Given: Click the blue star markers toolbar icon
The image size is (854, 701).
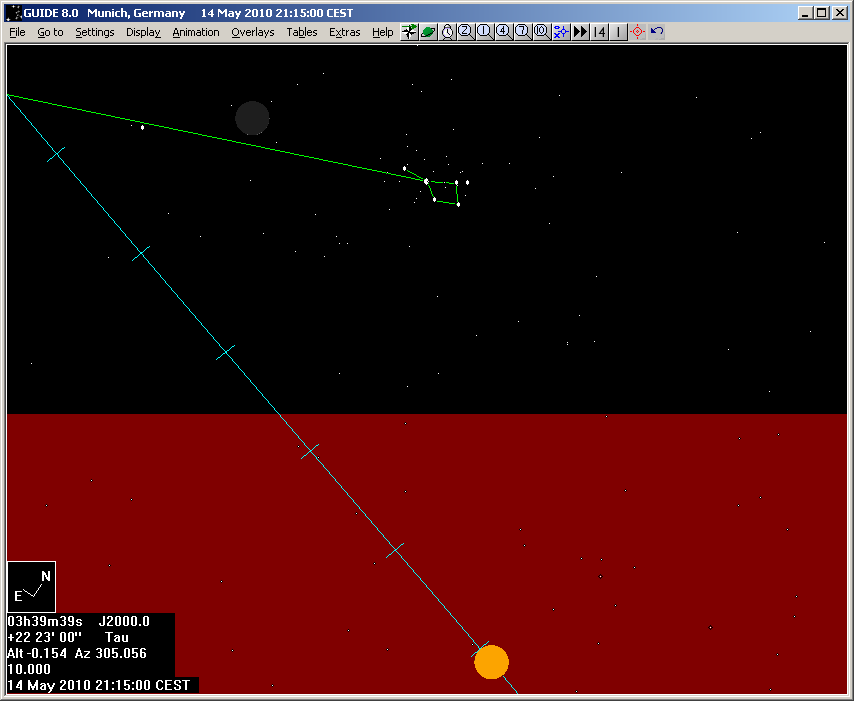Looking at the screenshot, I should pos(560,32).
